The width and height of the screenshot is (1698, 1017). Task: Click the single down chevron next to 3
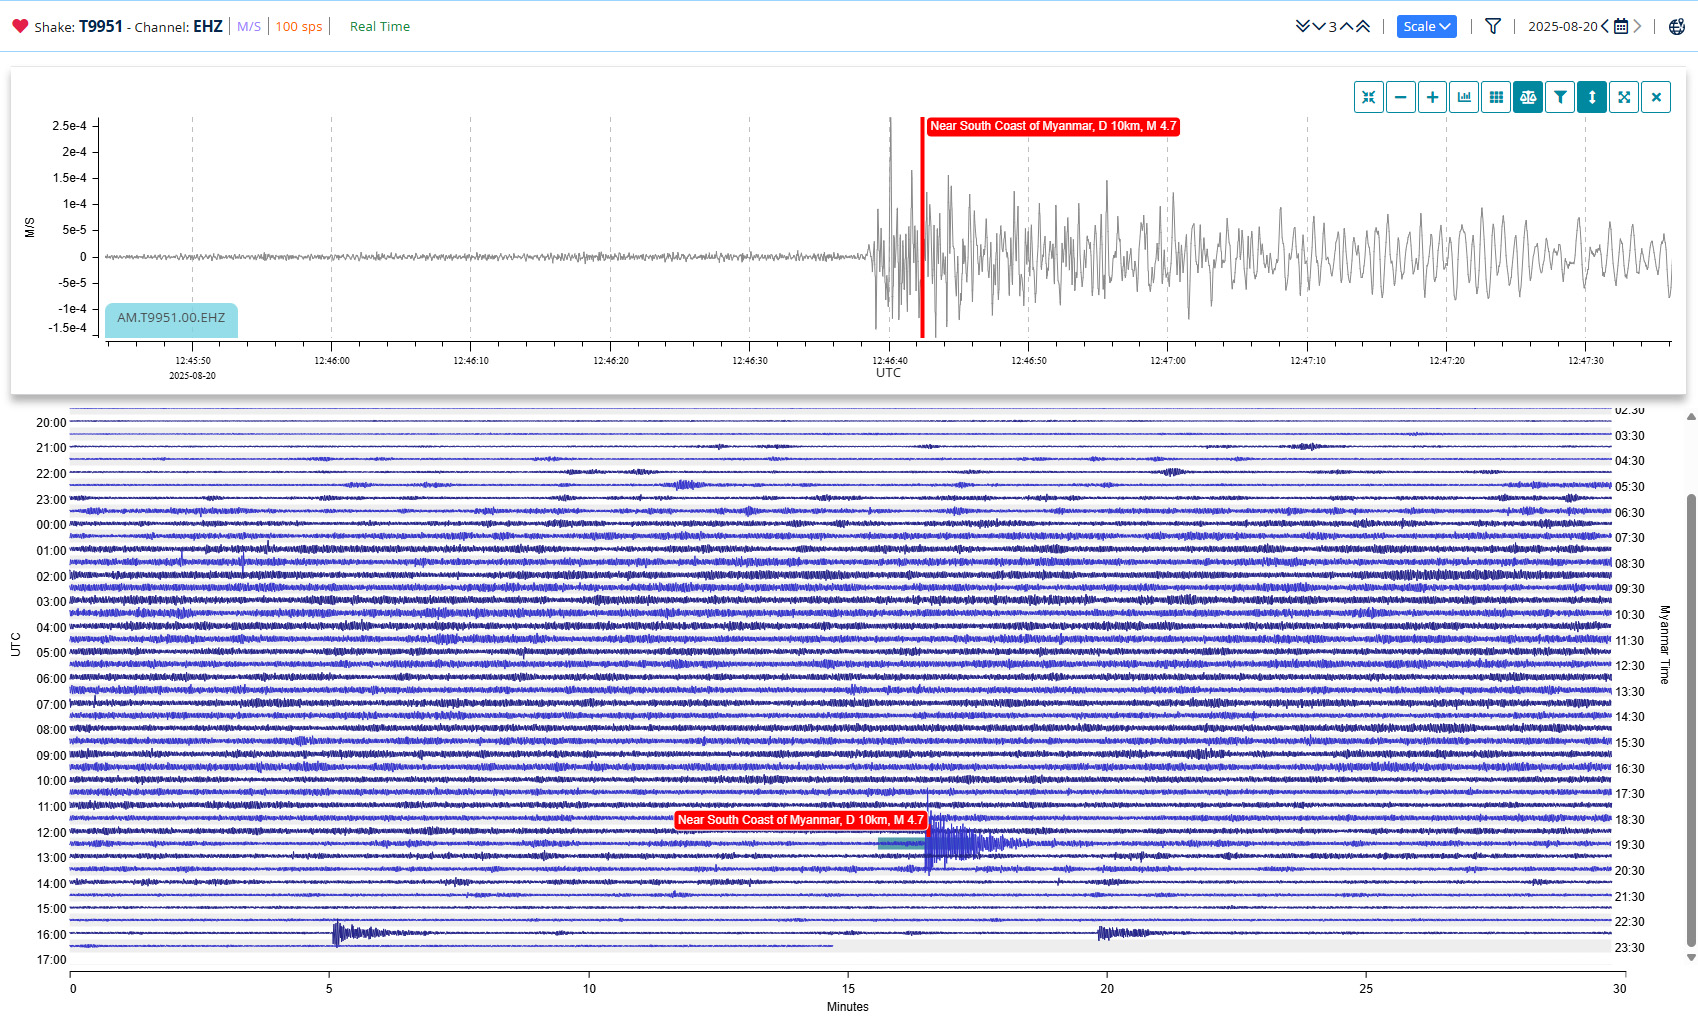point(1319,26)
